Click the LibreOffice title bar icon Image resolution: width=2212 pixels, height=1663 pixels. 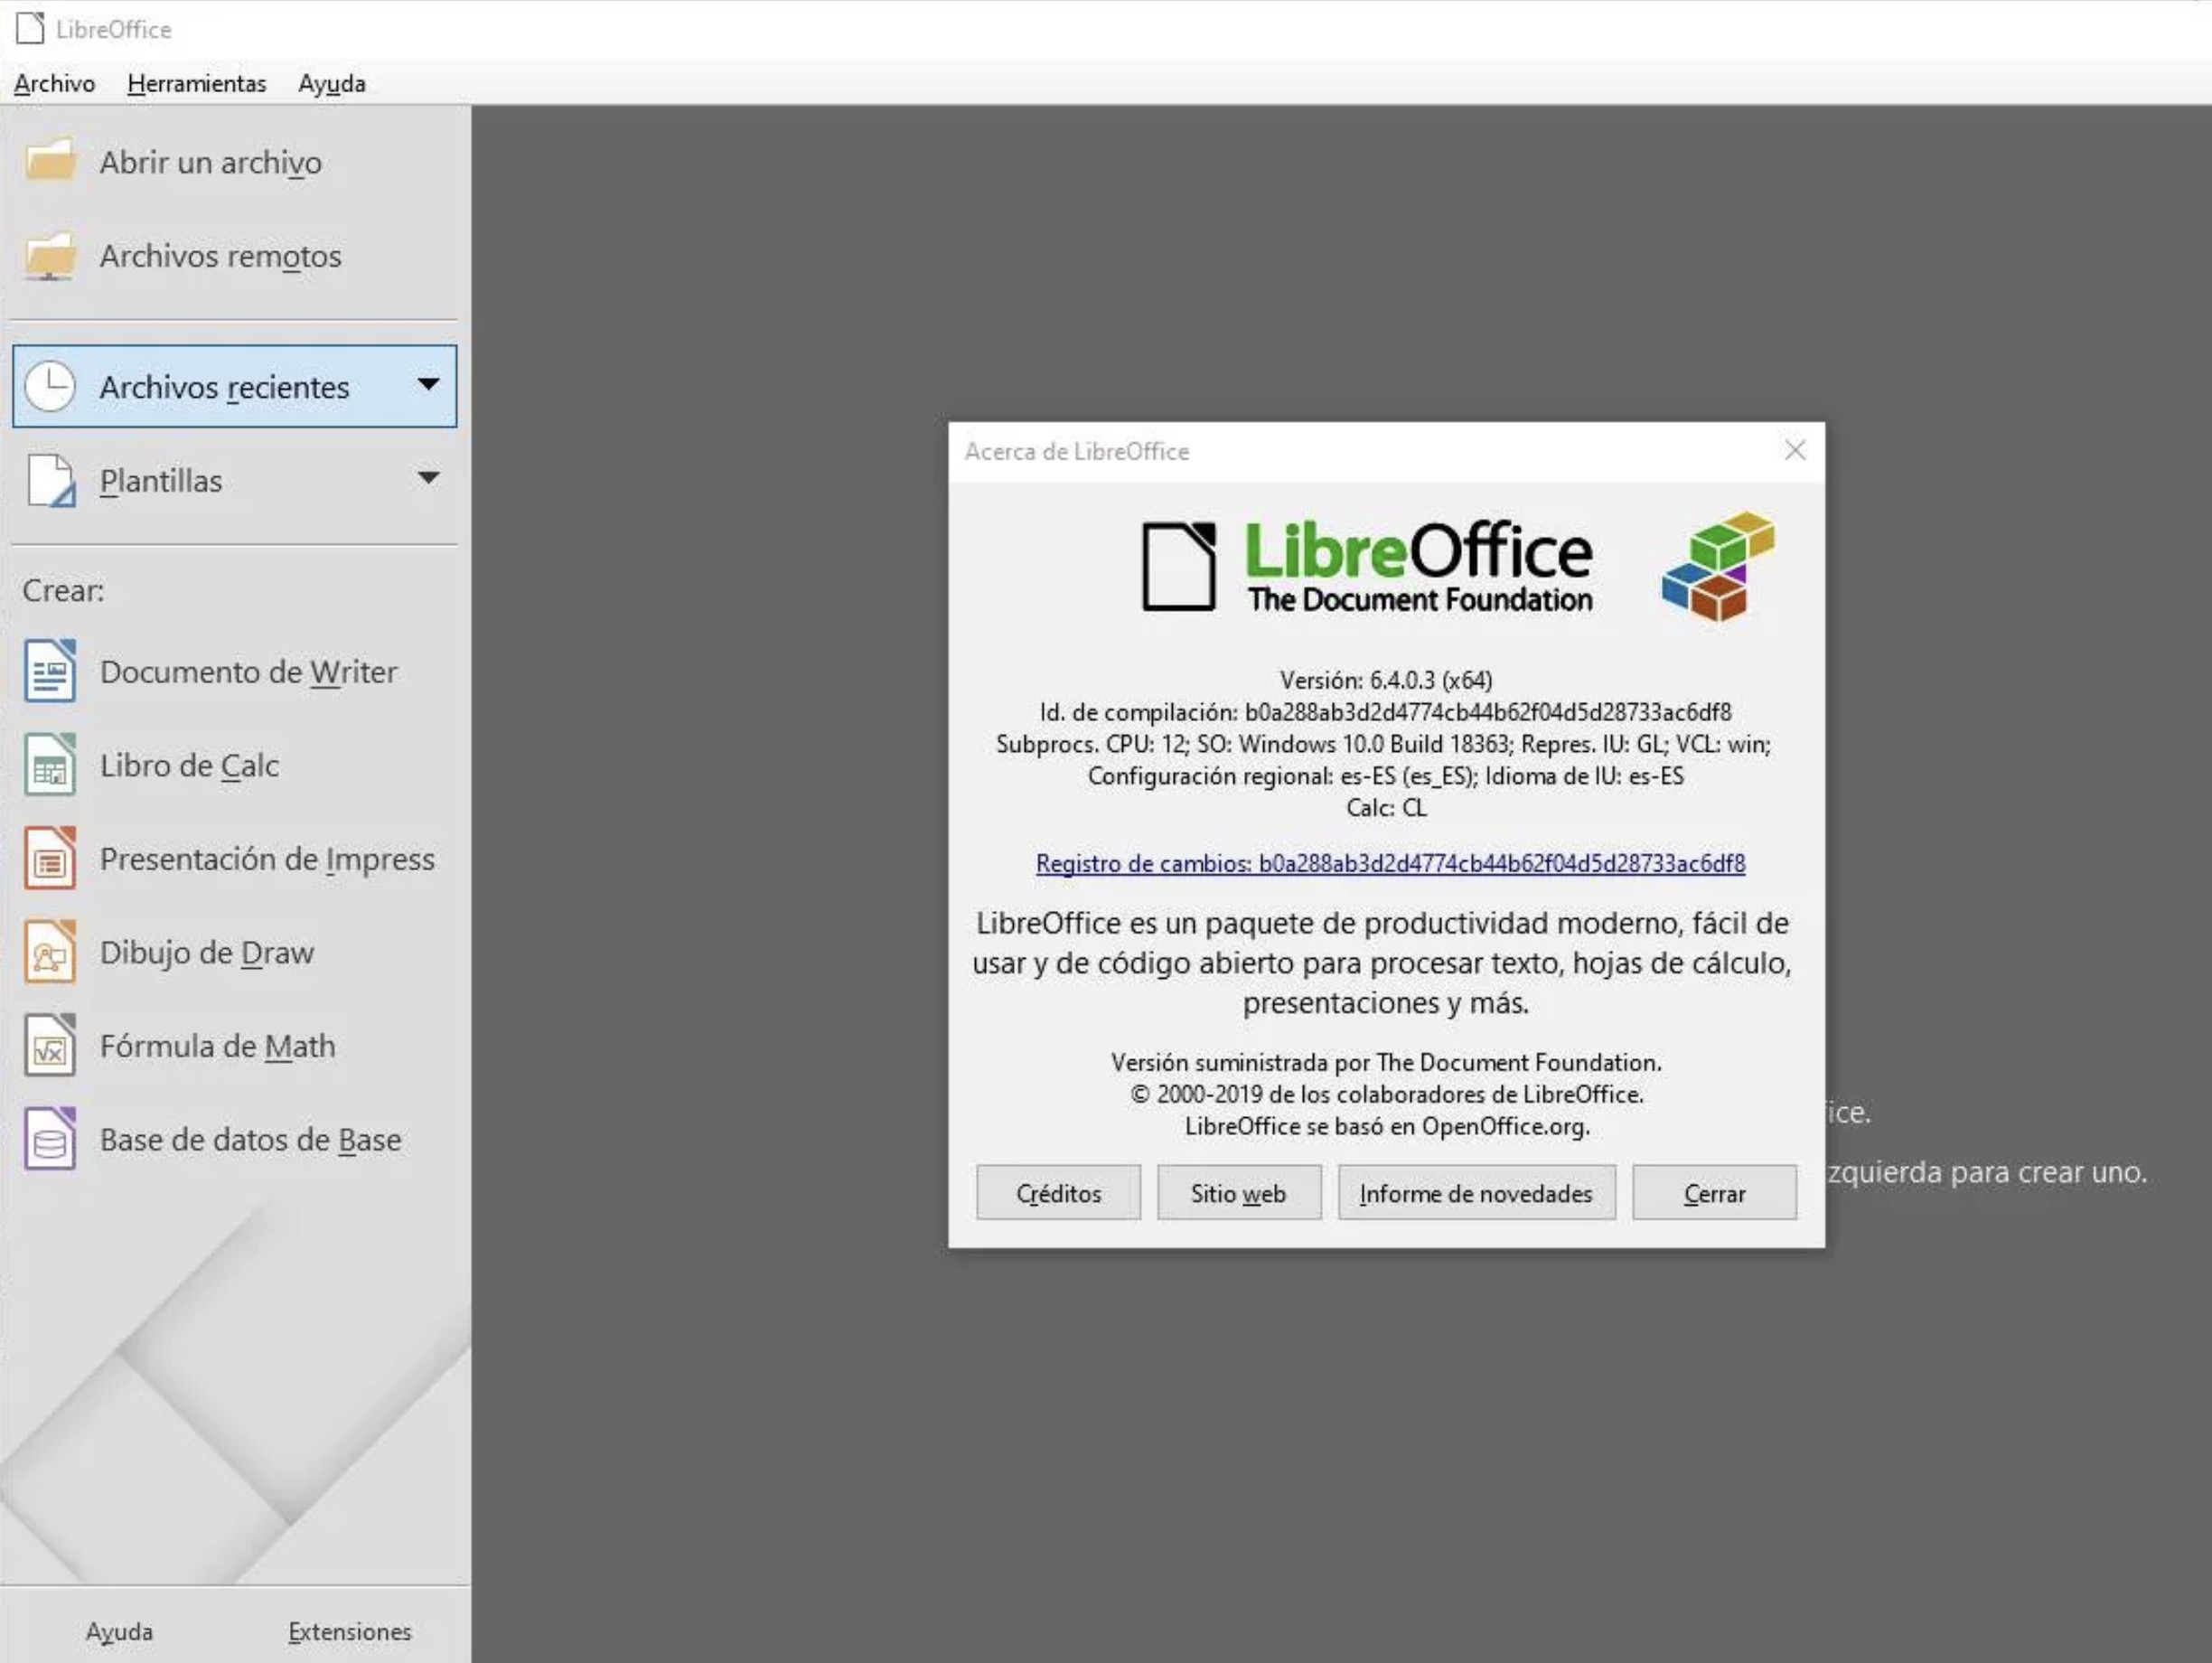30,28
